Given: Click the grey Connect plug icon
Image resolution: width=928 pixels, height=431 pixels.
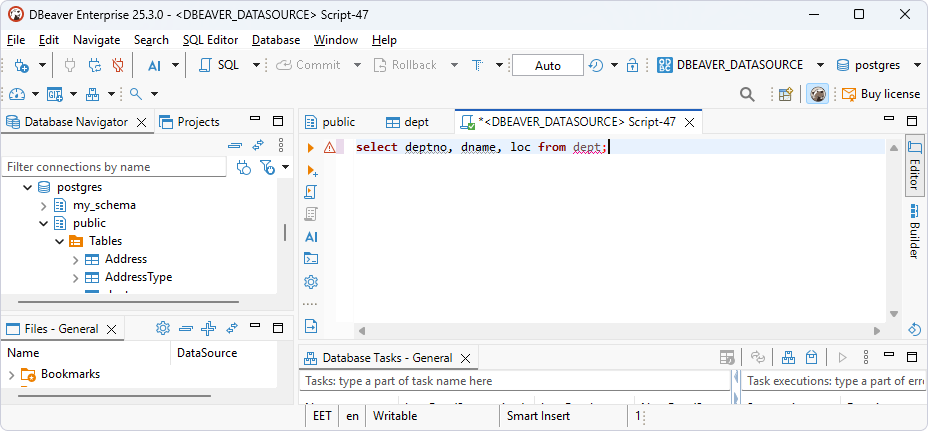Looking at the screenshot, I should [70, 65].
